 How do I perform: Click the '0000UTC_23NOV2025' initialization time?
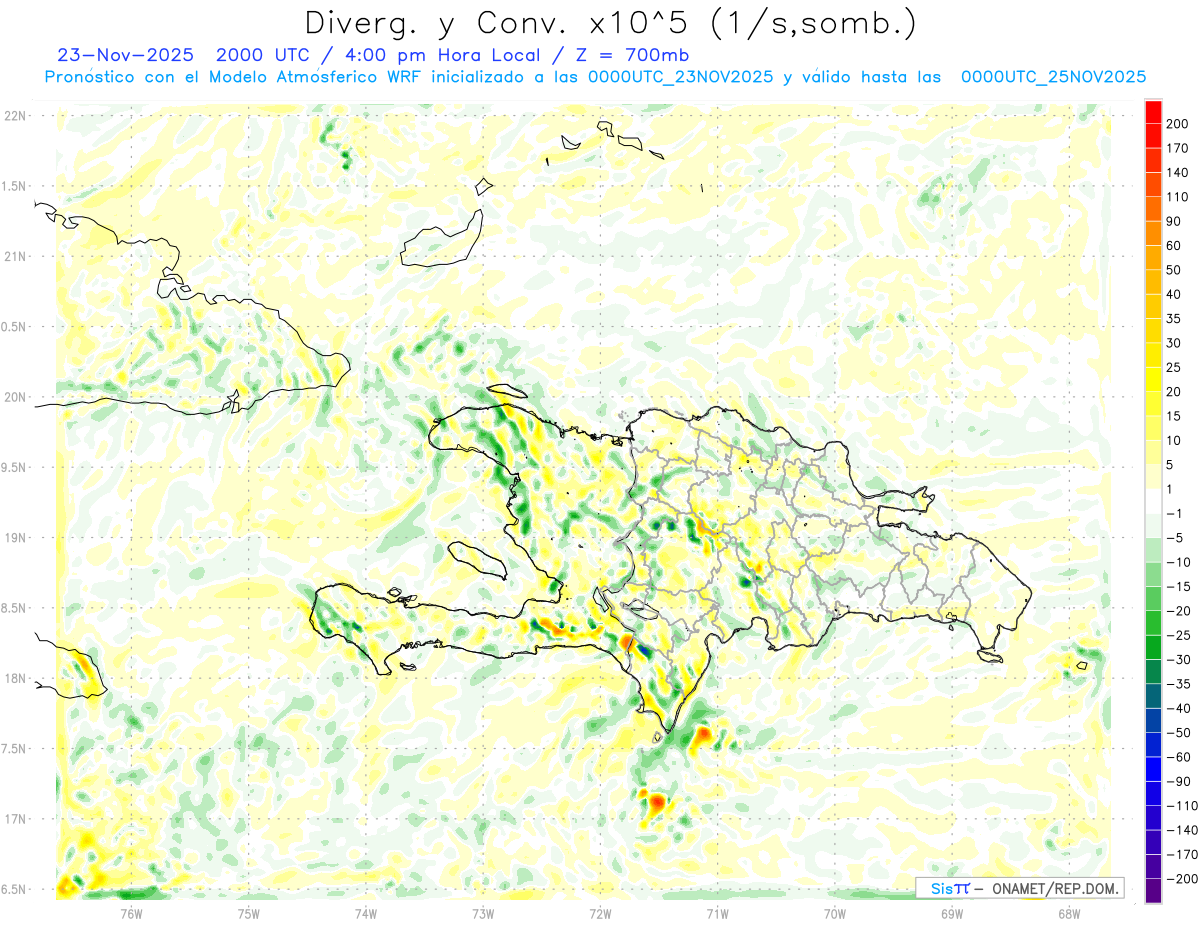pos(680,77)
